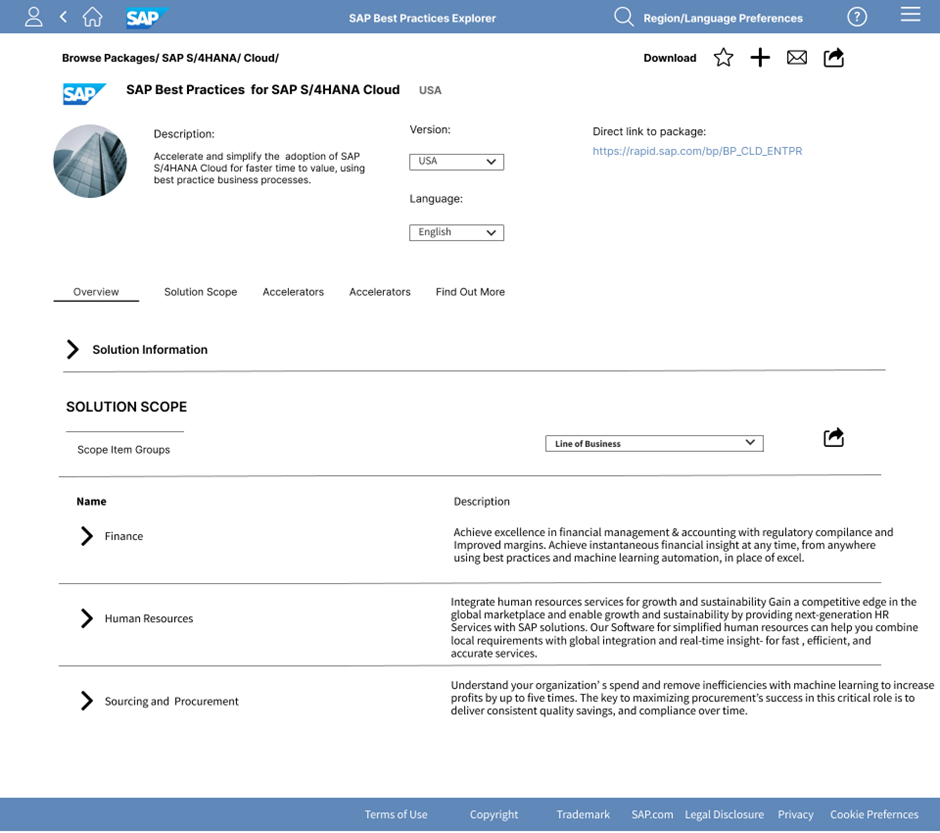Switch to the Solution Scope tab

point(200,292)
